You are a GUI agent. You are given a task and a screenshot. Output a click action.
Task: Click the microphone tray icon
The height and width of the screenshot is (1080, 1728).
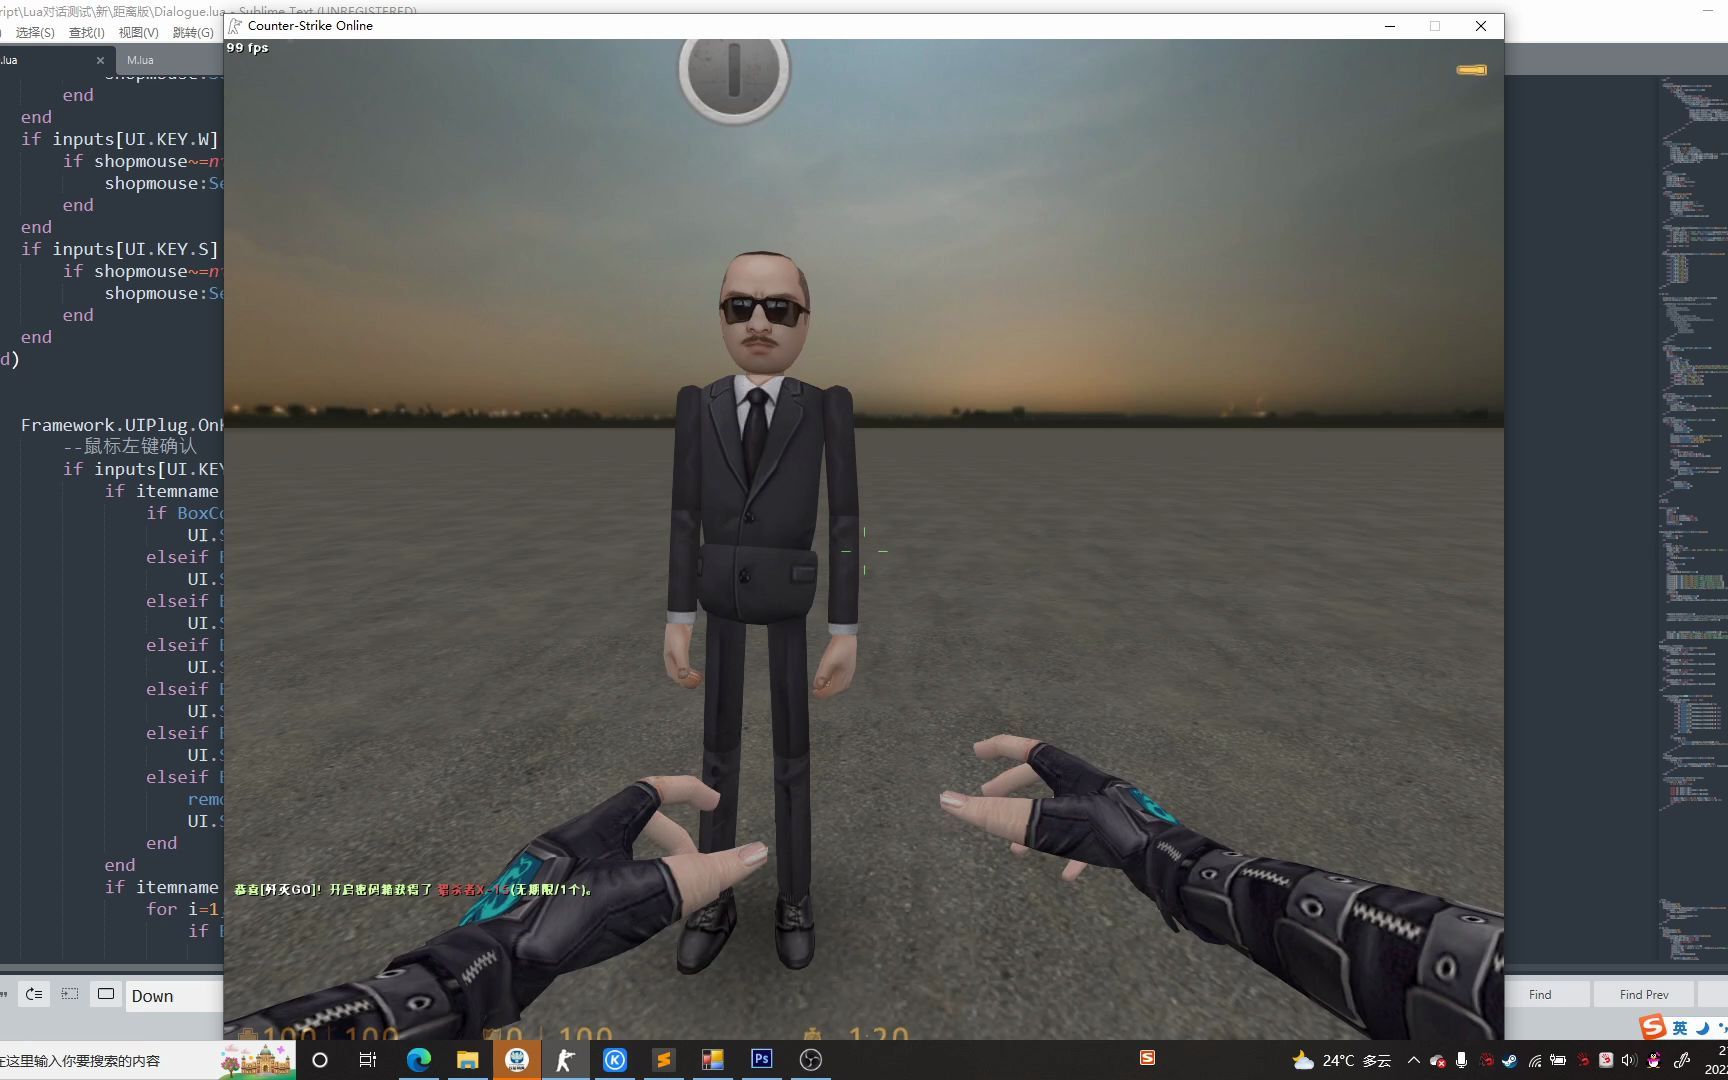[1461, 1060]
